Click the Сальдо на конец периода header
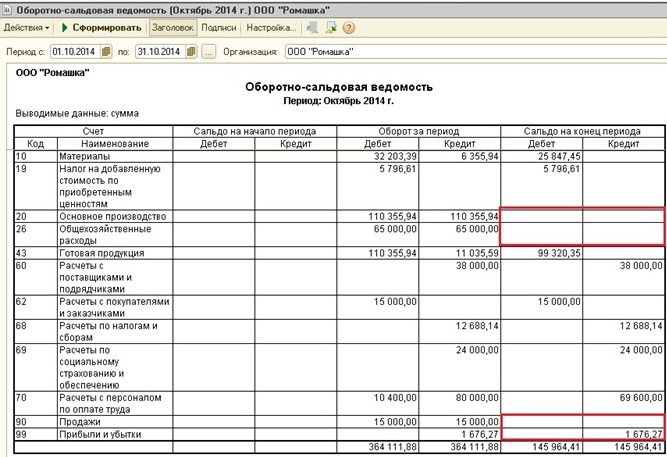Image resolution: width=667 pixels, height=457 pixels. coord(582,131)
